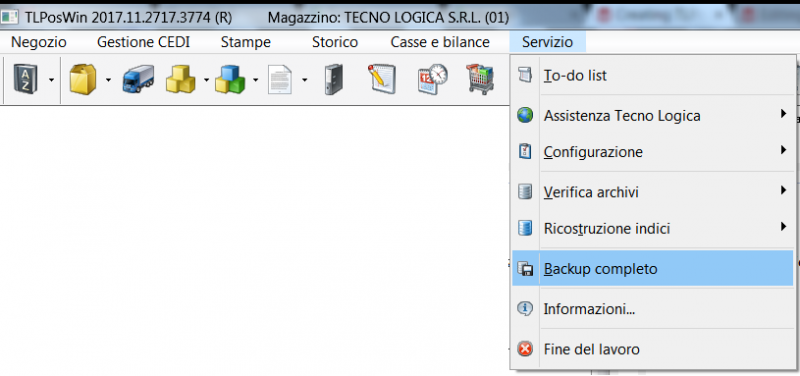Click the multicolored cubes toolbar icon
Screen dimensions: 800x376
pyautogui.click(x=230, y=80)
